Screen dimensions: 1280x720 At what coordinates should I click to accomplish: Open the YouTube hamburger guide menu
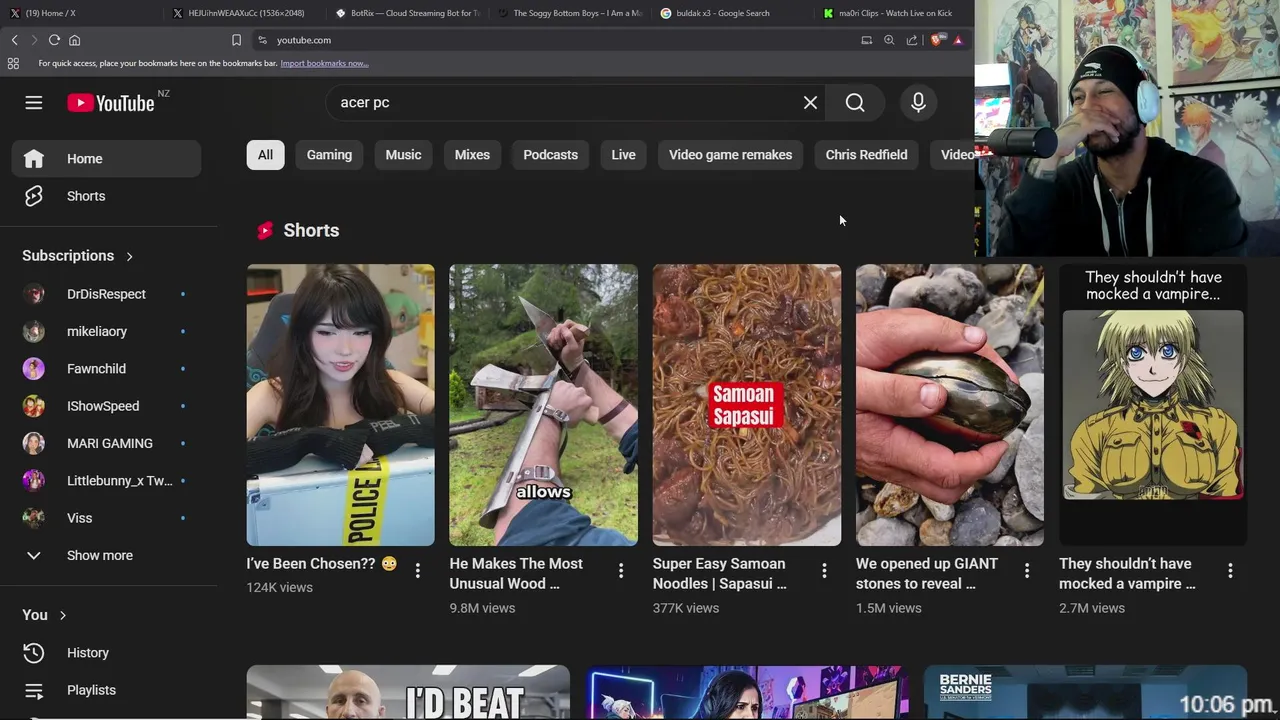34,103
